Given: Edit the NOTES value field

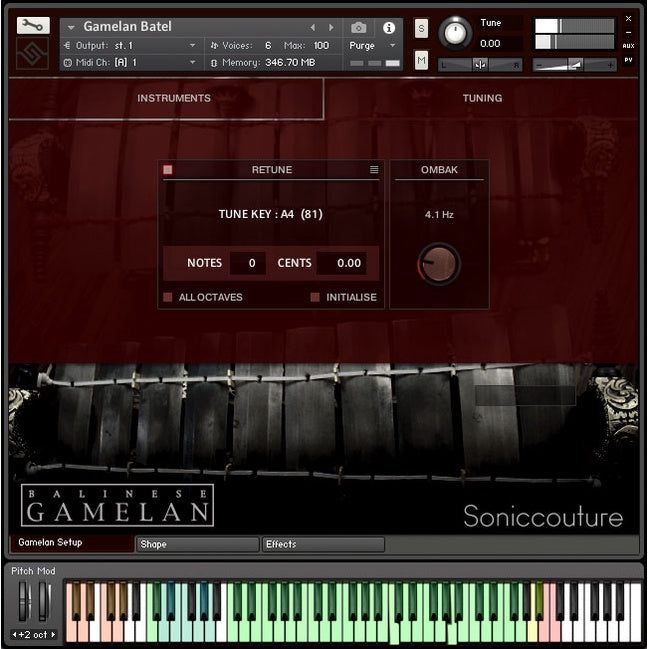Looking at the screenshot, I should tap(248, 263).
